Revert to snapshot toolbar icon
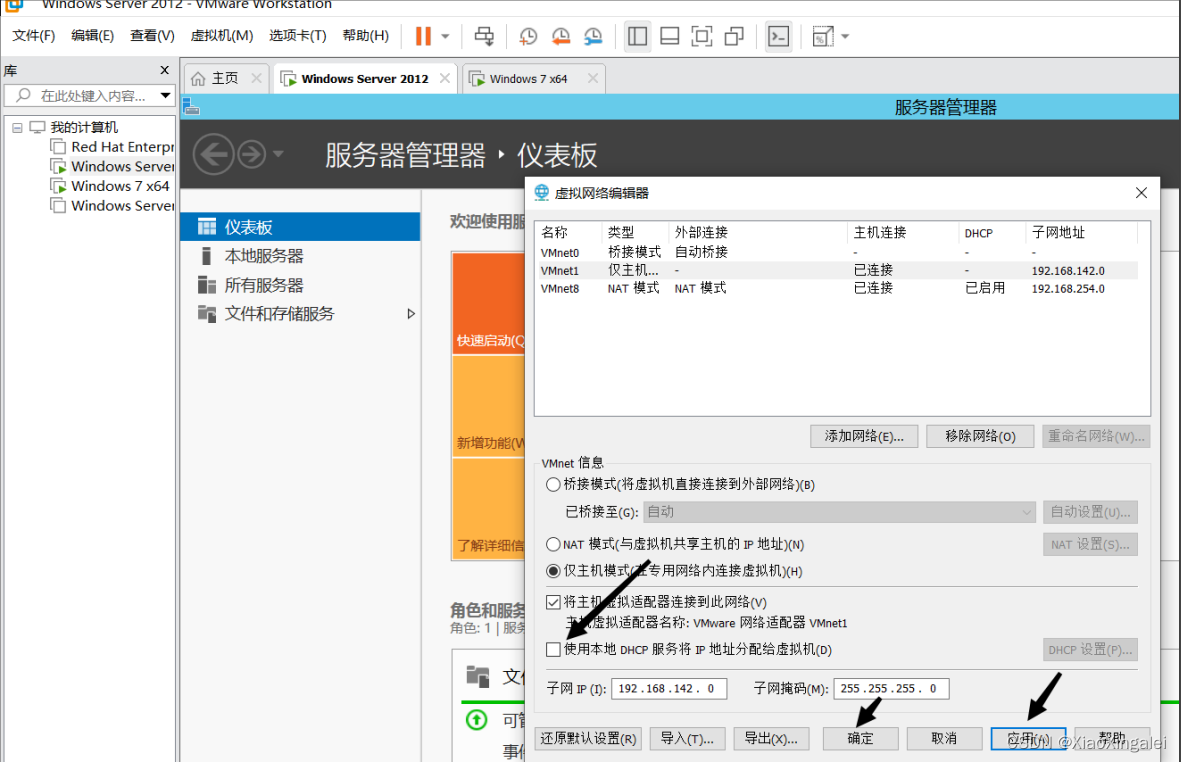Image resolution: width=1181 pixels, height=762 pixels. coord(560,36)
